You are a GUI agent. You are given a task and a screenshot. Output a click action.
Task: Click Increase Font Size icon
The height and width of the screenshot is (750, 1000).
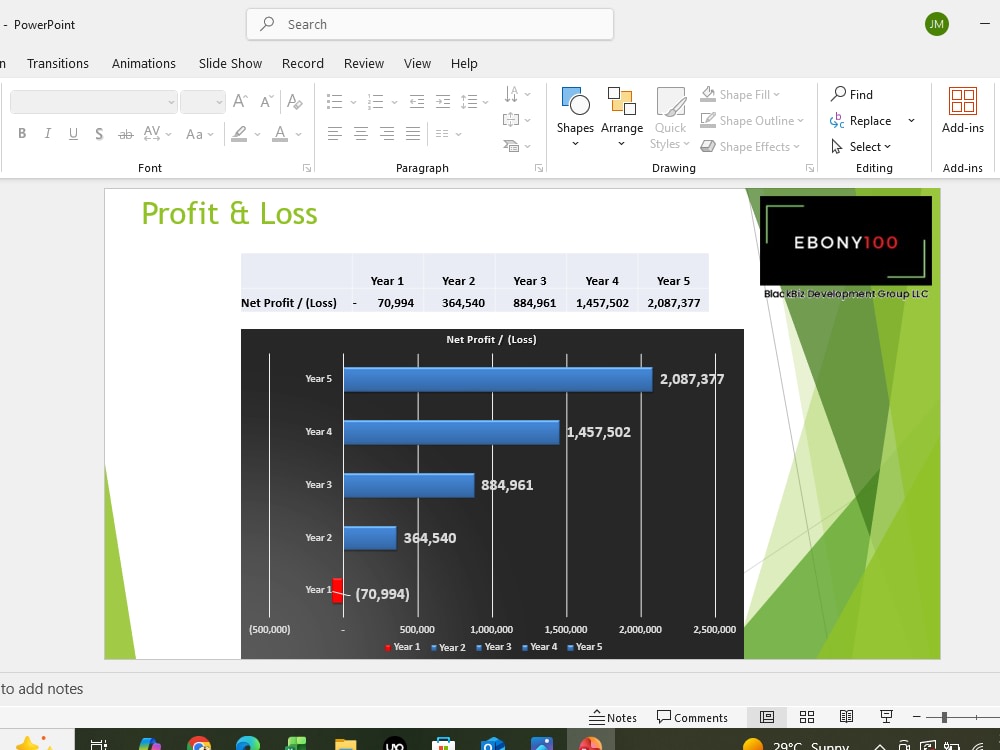[x=240, y=101]
